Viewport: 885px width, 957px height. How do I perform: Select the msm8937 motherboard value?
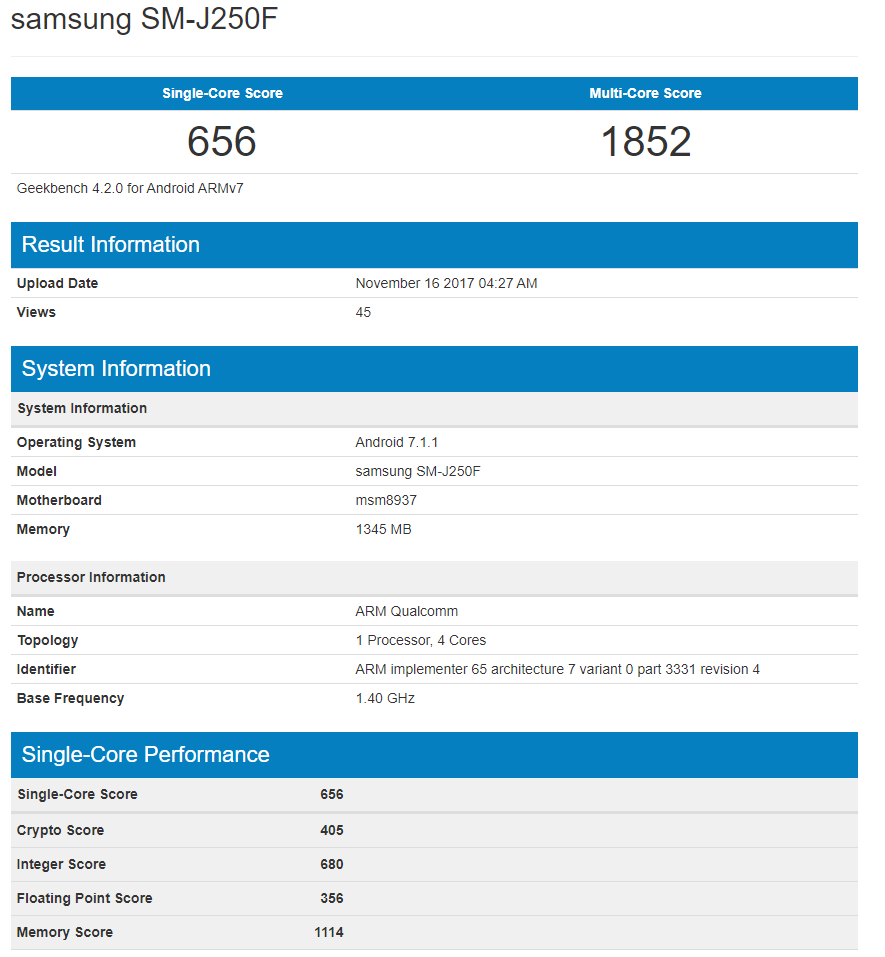coord(386,500)
